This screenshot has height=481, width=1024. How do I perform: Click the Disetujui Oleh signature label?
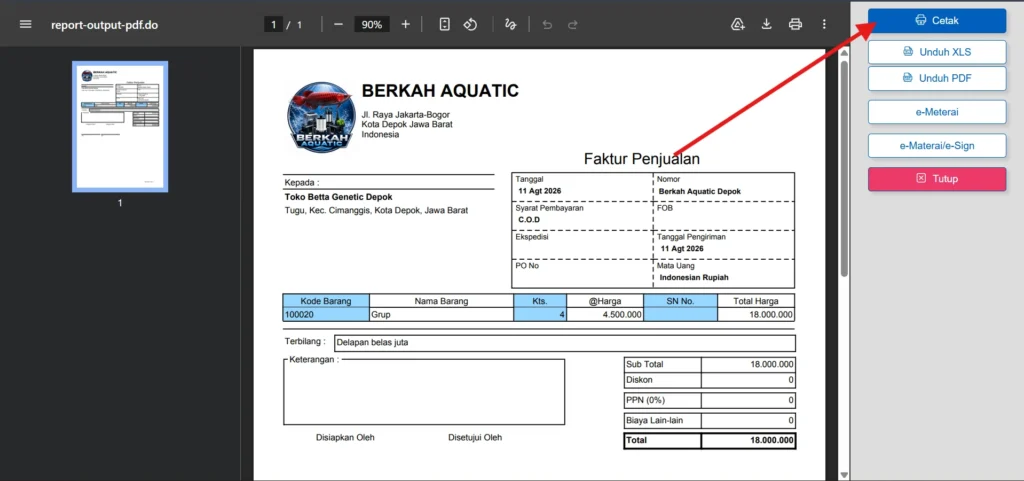475,437
